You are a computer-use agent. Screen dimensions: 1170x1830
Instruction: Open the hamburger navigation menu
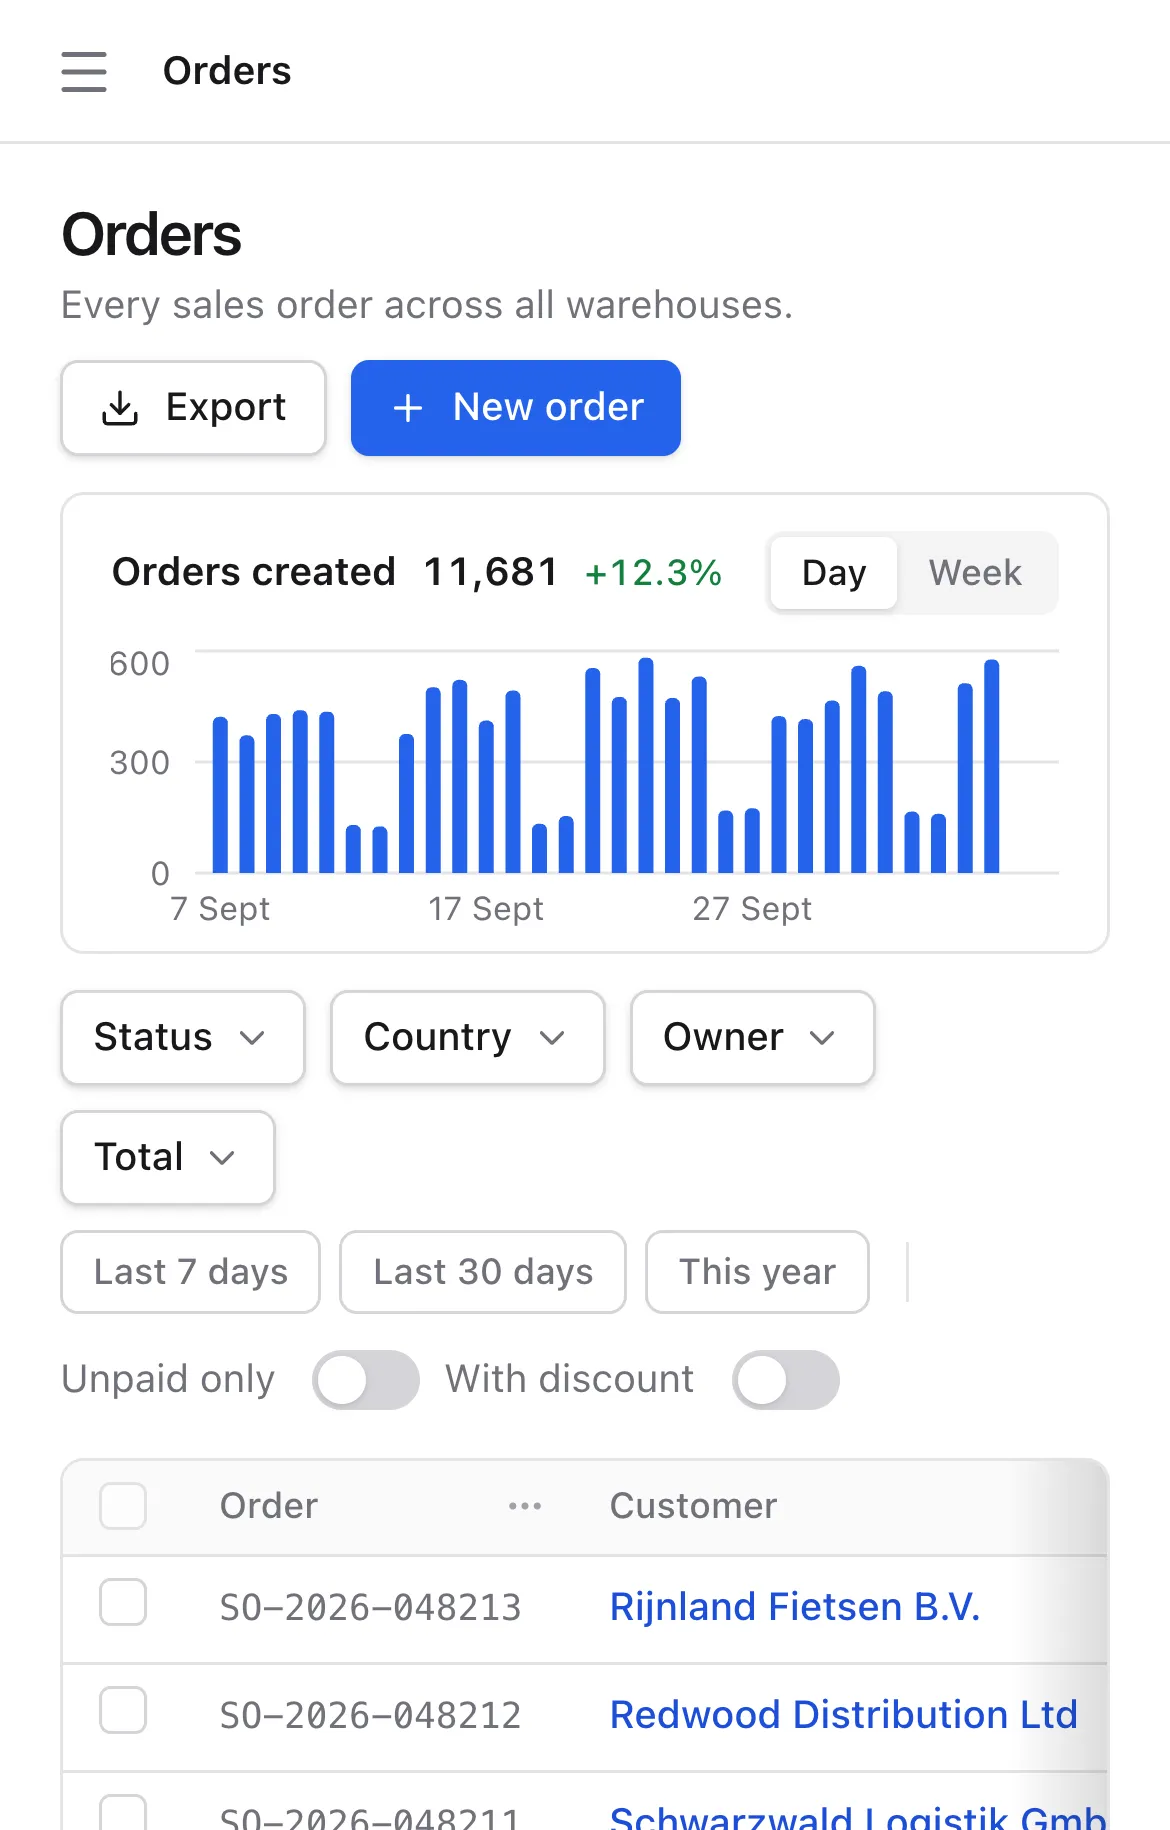click(84, 72)
